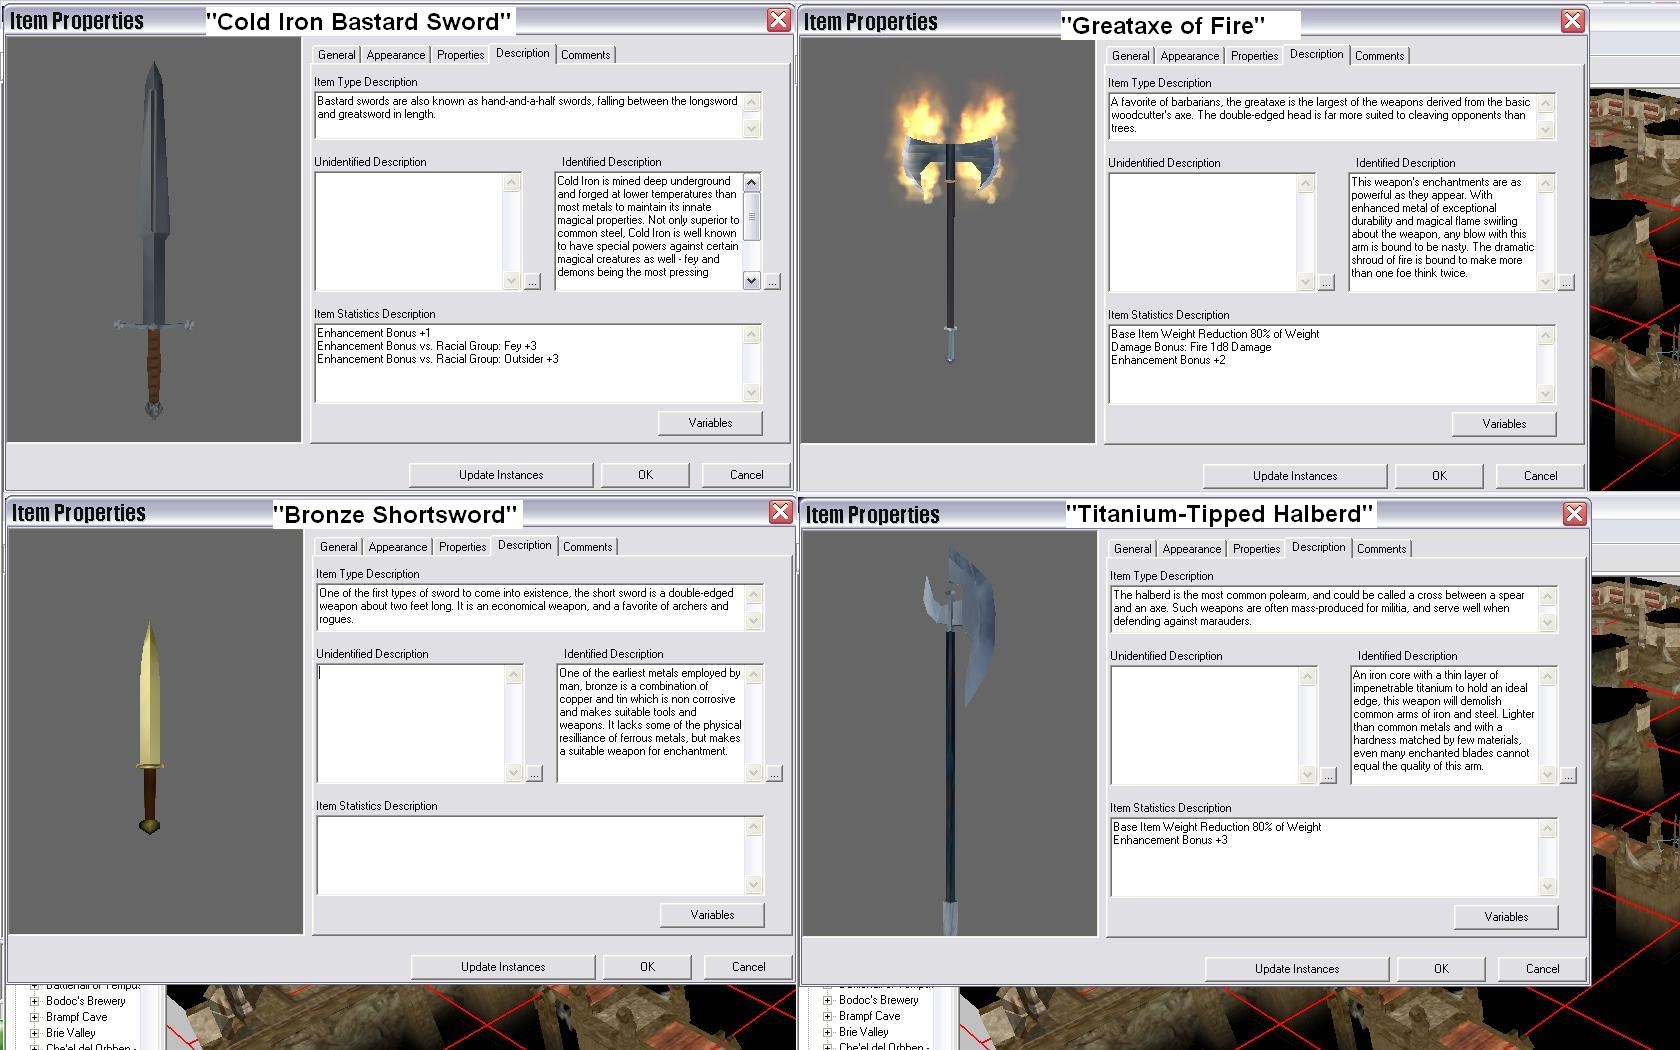This screenshot has width=1680, height=1050.
Task: Switch to Properties tab in Bronze Shortsword dialog
Action: pyautogui.click(x=462, y=547)
